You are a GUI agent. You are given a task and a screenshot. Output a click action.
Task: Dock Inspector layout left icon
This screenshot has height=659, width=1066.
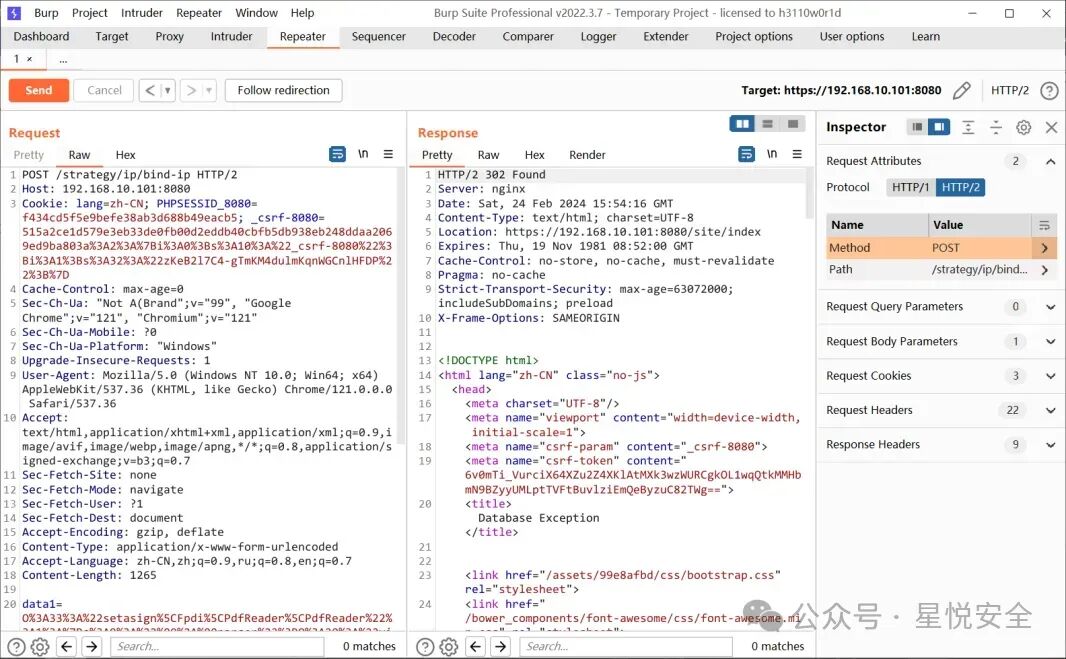pyautogui.click(x=917, y=127)
